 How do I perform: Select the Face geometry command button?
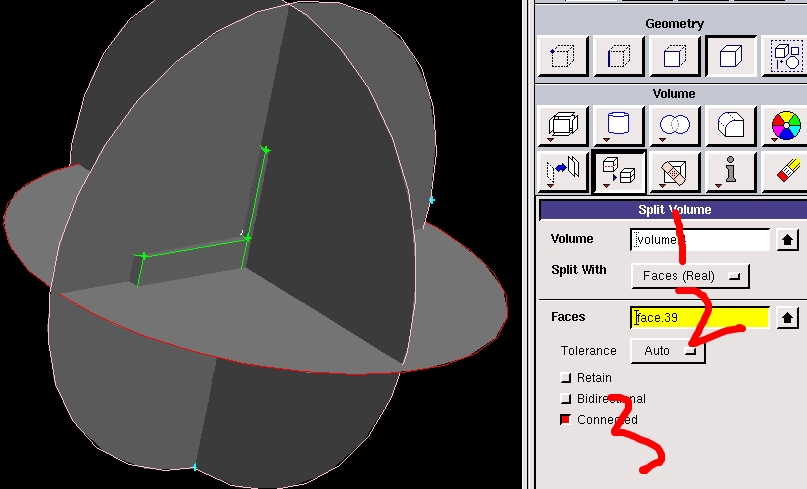(x=675, y=56)
